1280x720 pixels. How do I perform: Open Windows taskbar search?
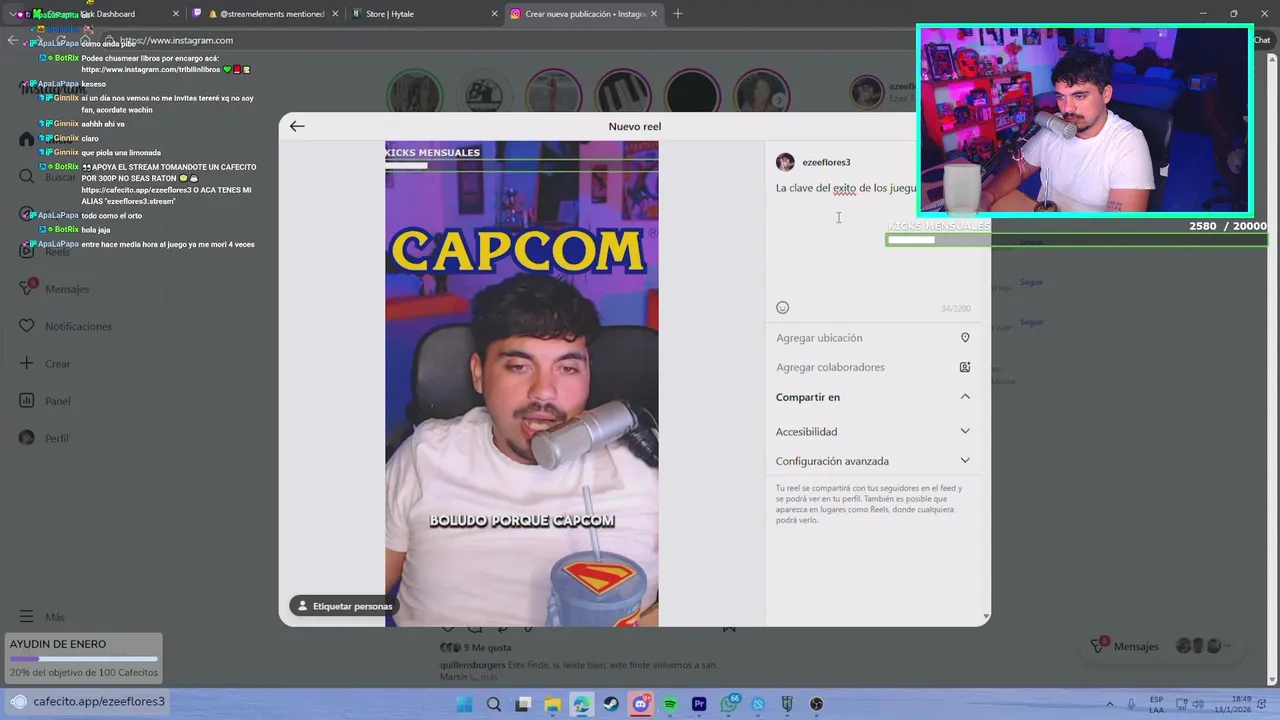click(494, 704)
